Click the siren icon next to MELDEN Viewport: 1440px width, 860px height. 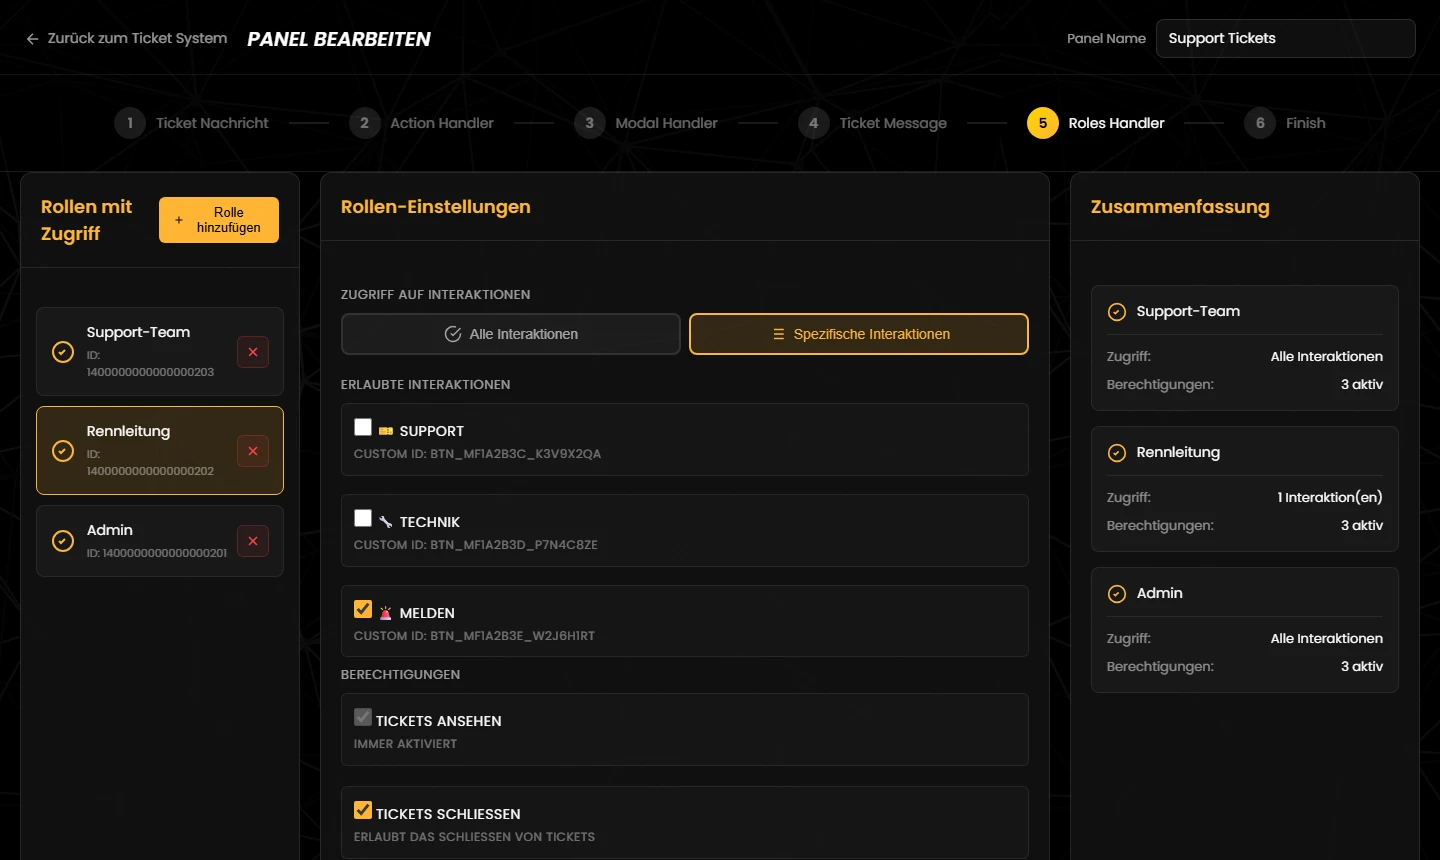pyautogui.click(x=386, y=613)
